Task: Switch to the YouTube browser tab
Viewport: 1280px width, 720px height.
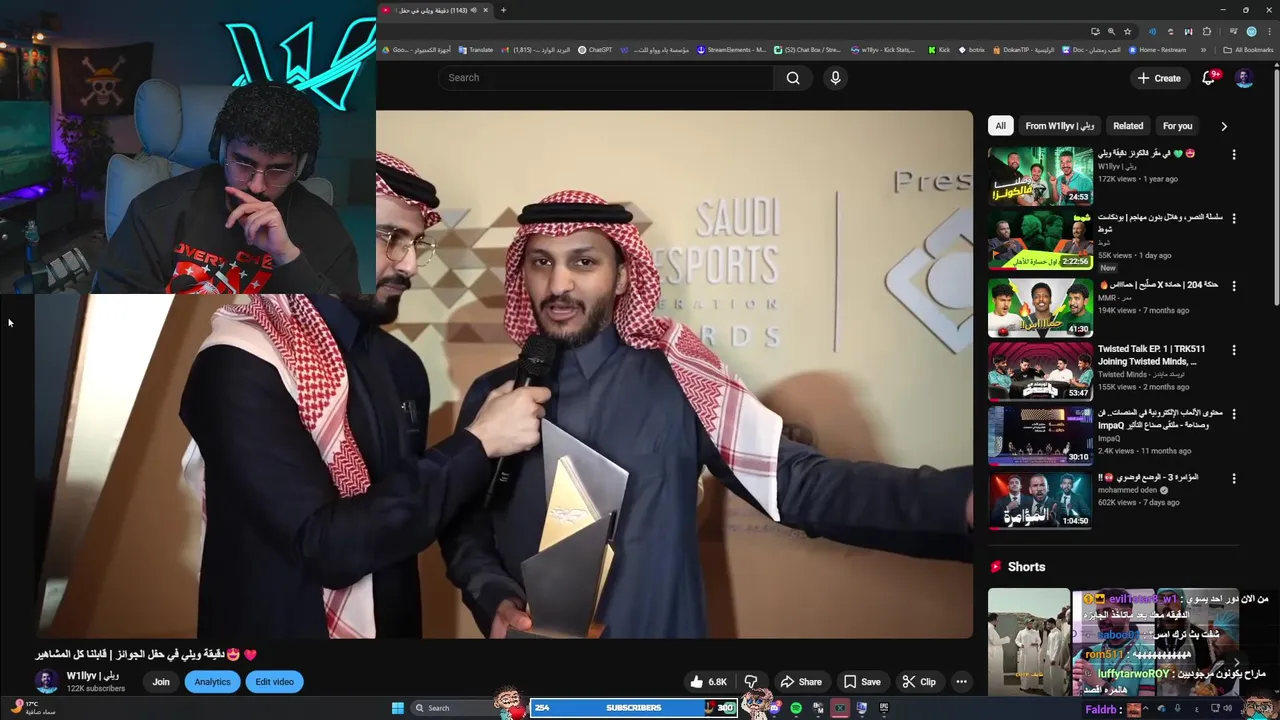Action: click(436, 10)
